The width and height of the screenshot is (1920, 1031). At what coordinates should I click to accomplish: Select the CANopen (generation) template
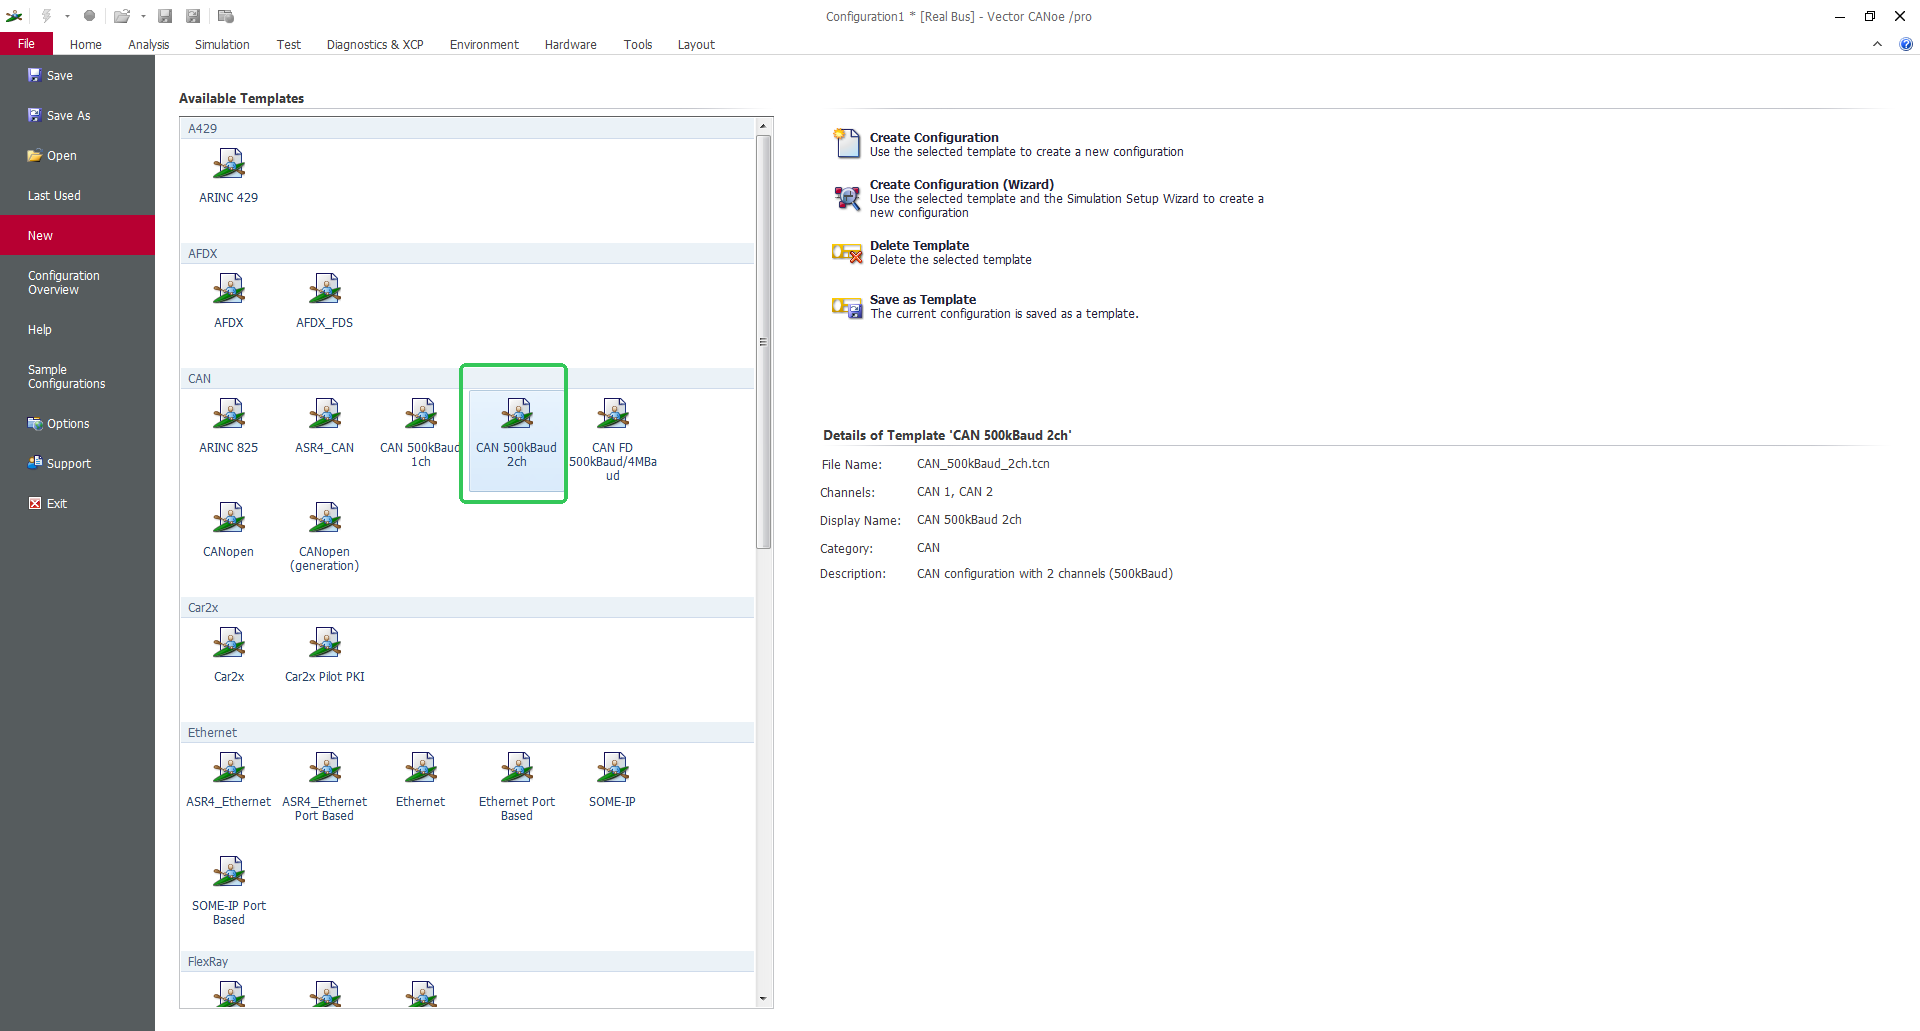click(x=325, y=538)
